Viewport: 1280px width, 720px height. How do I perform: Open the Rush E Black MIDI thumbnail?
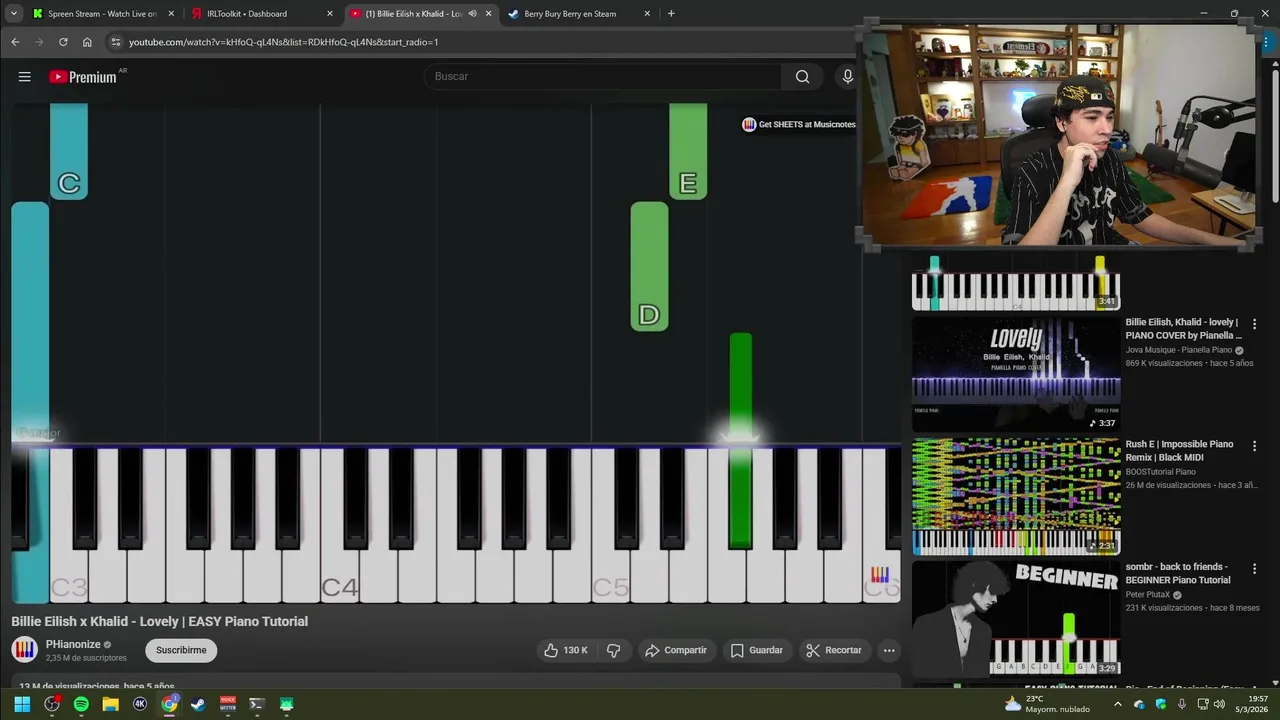point(1016,496)
